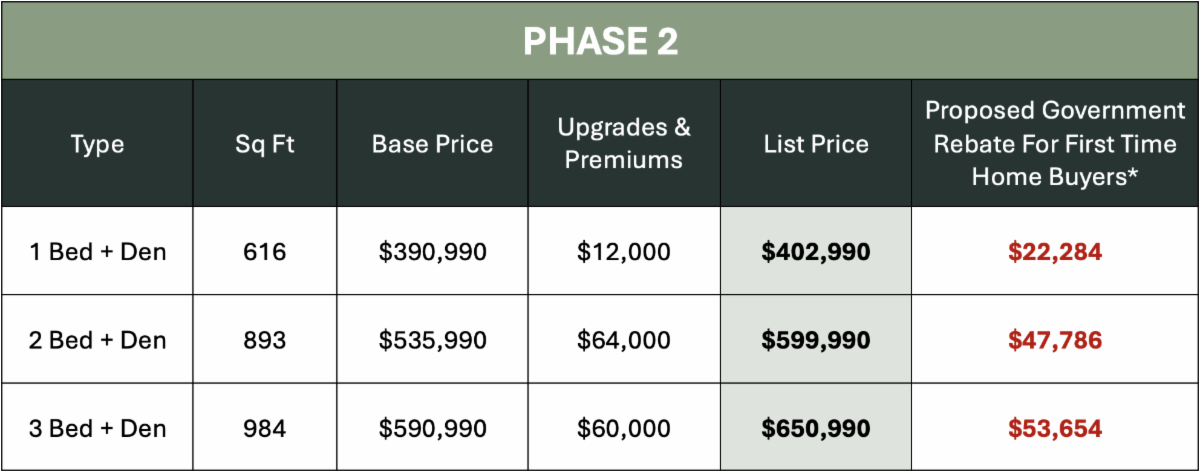Image resolution: width=1200 pixels, height=472 pixels.
Task: Click the Sq Ft column header
Action: pyautogui.click(x=264, y=144)
